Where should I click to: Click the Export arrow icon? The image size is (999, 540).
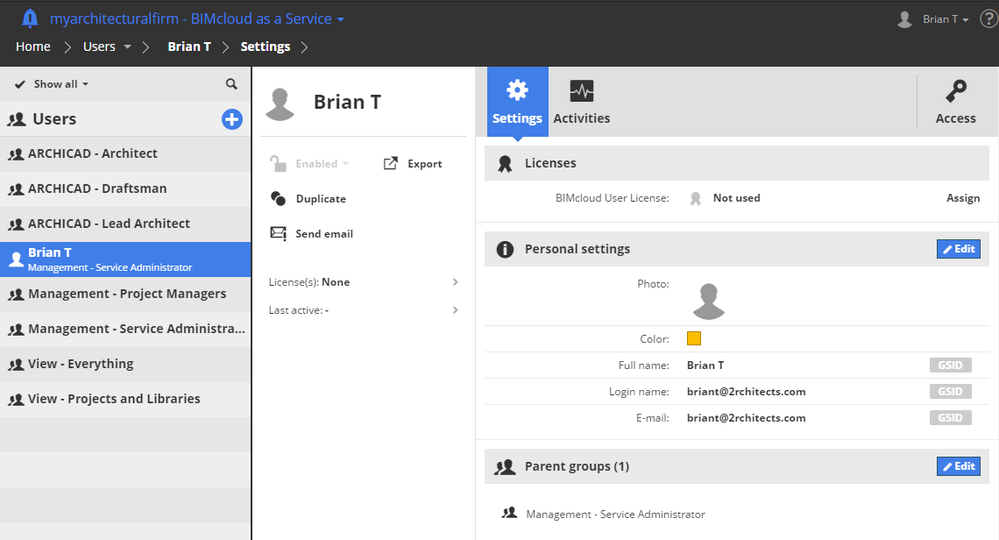click(x=391, y=164)
